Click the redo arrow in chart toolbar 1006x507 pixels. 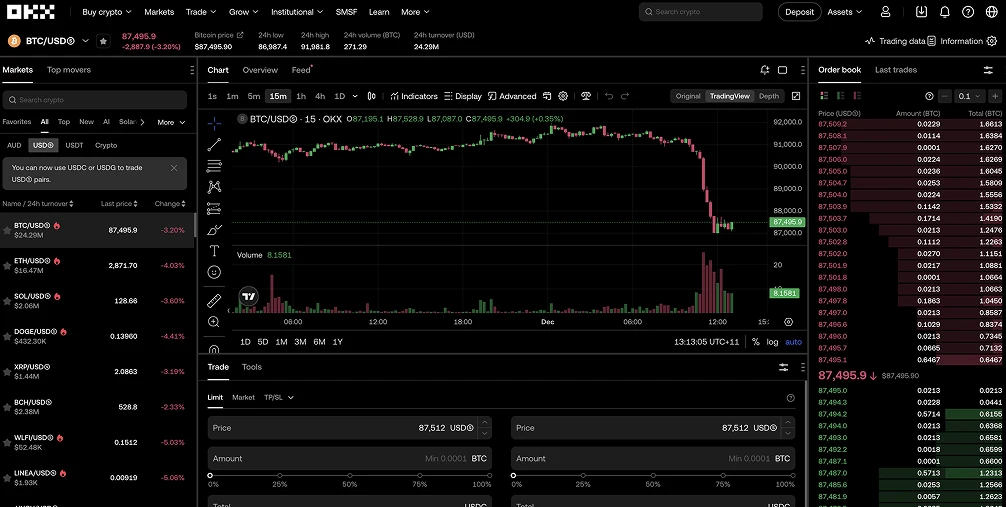[x=625, y=96]
